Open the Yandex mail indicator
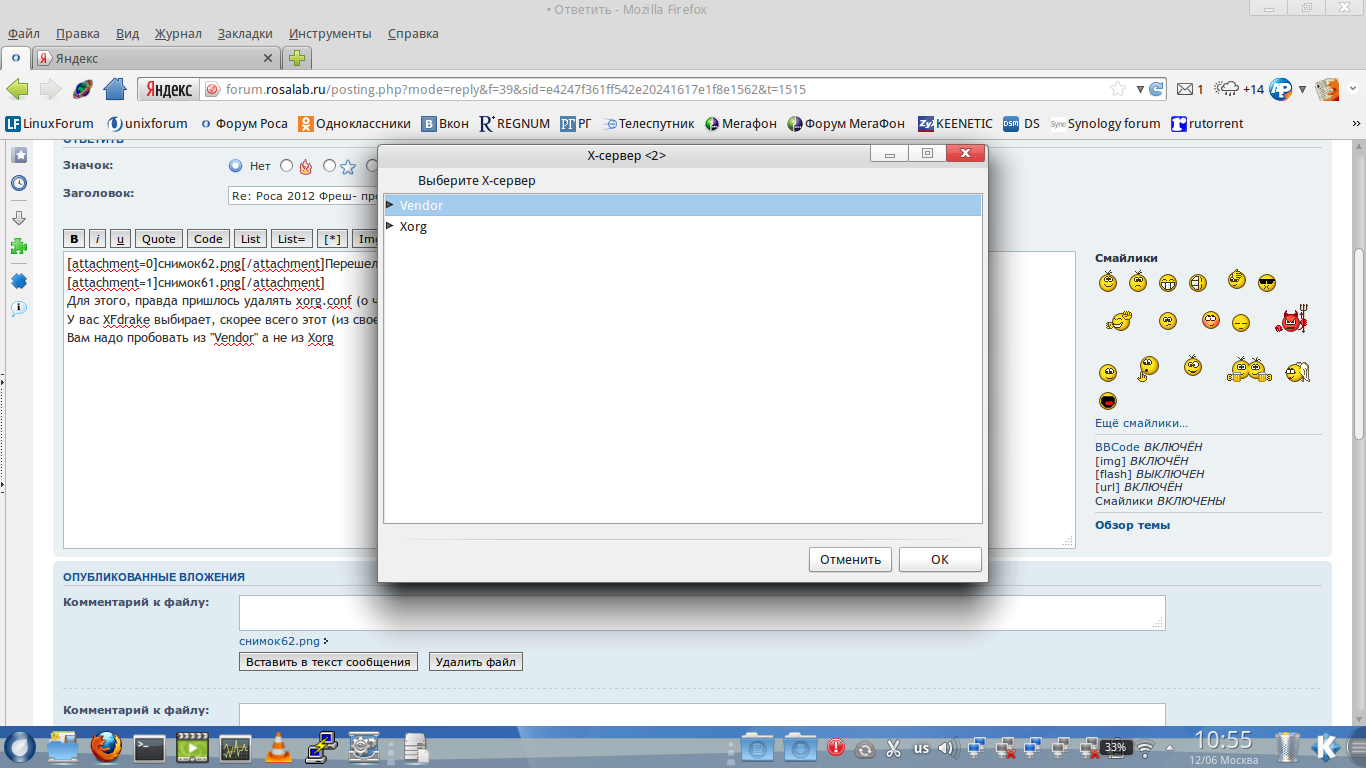 pyautogui.click(x=1189, y=89)
